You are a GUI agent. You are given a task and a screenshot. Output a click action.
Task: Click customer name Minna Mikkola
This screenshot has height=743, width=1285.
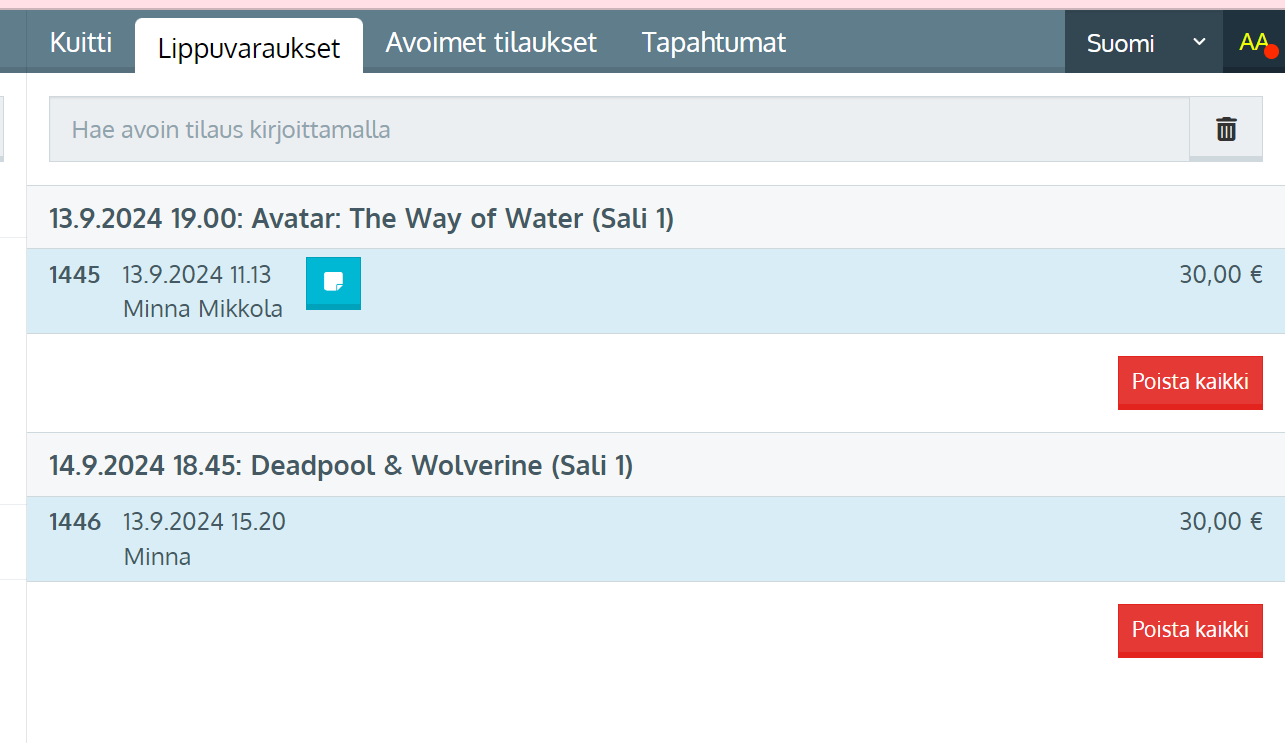point(203,309)
